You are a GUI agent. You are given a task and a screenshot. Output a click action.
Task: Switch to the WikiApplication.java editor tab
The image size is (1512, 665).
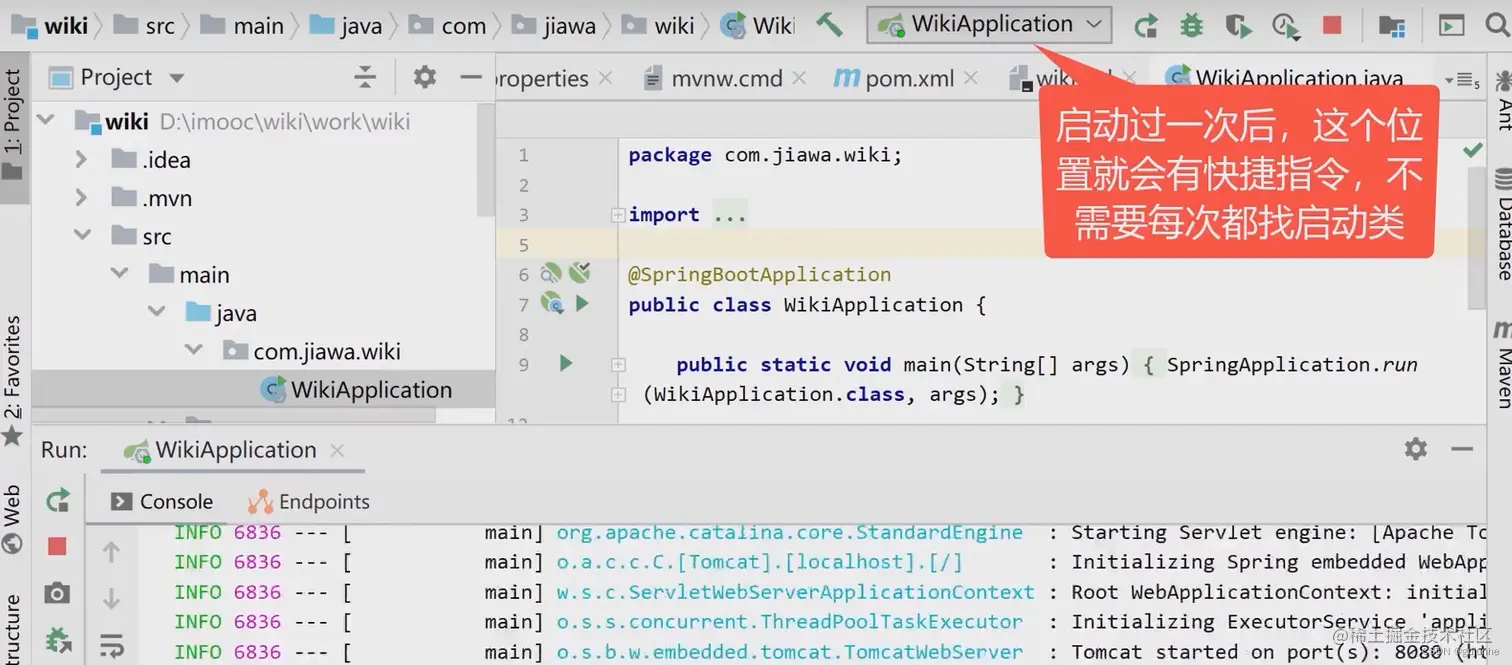pyautogui.click(x=1285, y=78)
